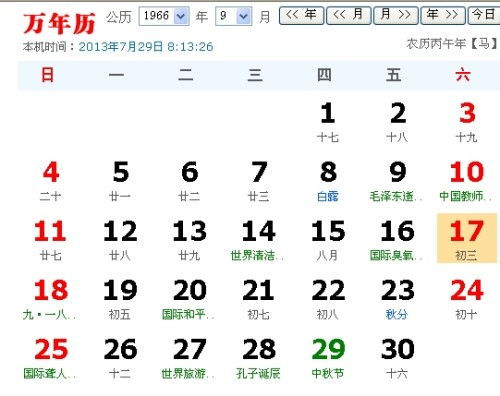This screenshot has width=500, height=396.
Task: Click the 万年历 logo title
Action: 59,24
